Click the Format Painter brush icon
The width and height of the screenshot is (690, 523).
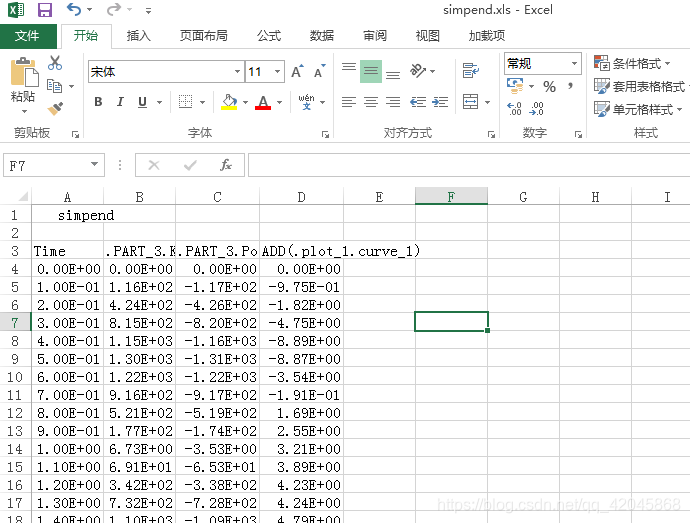[x=55, y=108]
